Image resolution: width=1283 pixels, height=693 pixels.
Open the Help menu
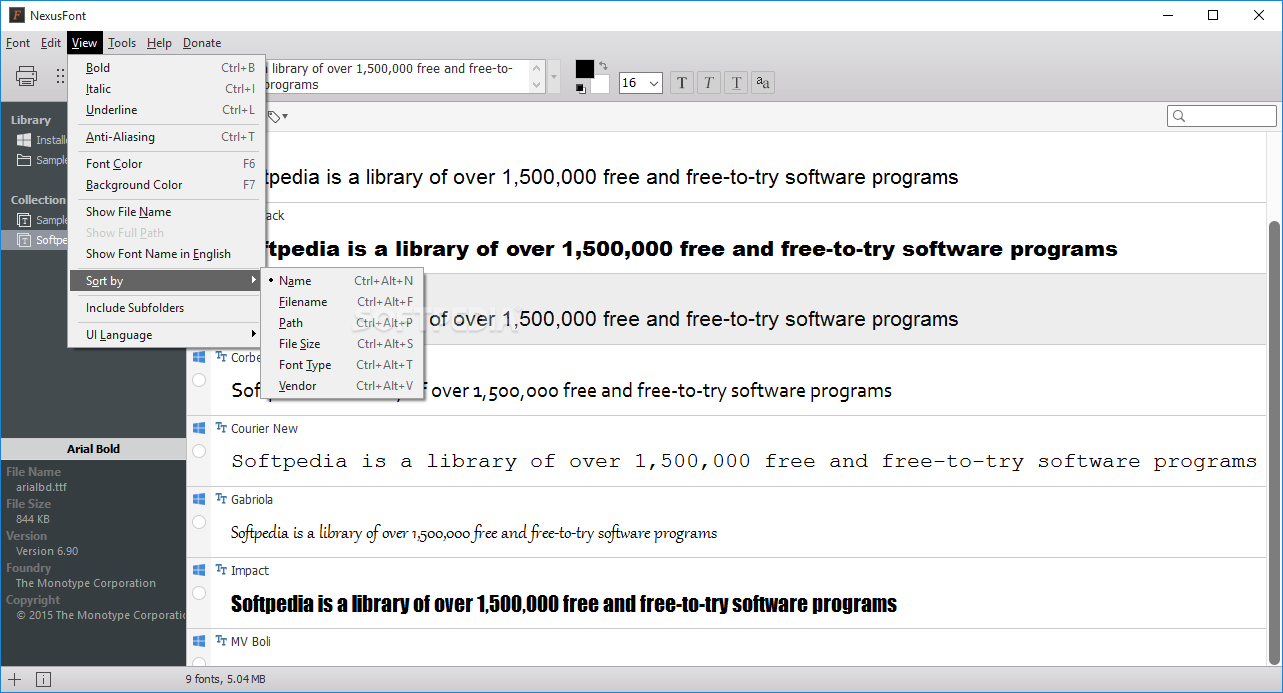(x=159, y=43)
